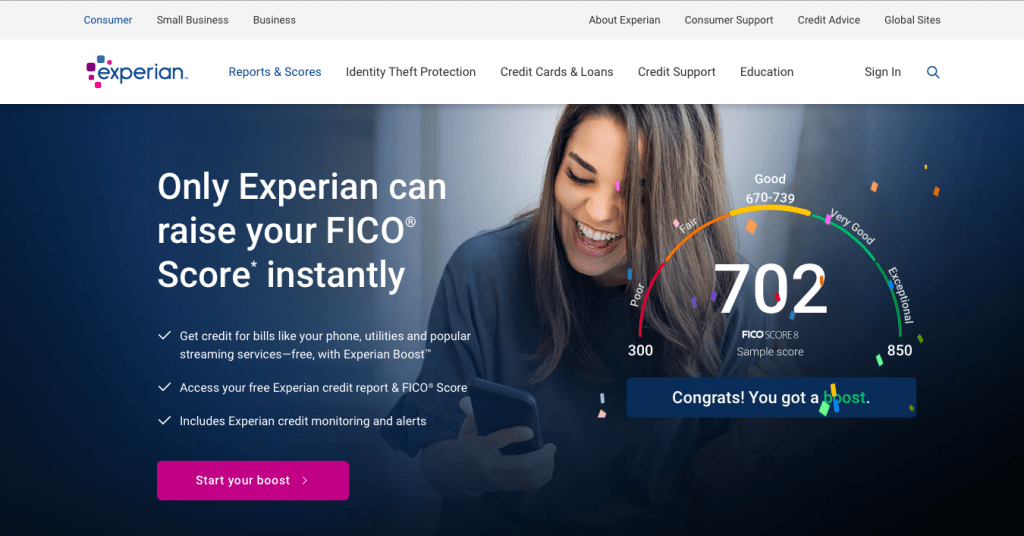The height and width of the screenshot is (536, 1024).
Task: Expand the Education menu
Action: tap(767, 72)
